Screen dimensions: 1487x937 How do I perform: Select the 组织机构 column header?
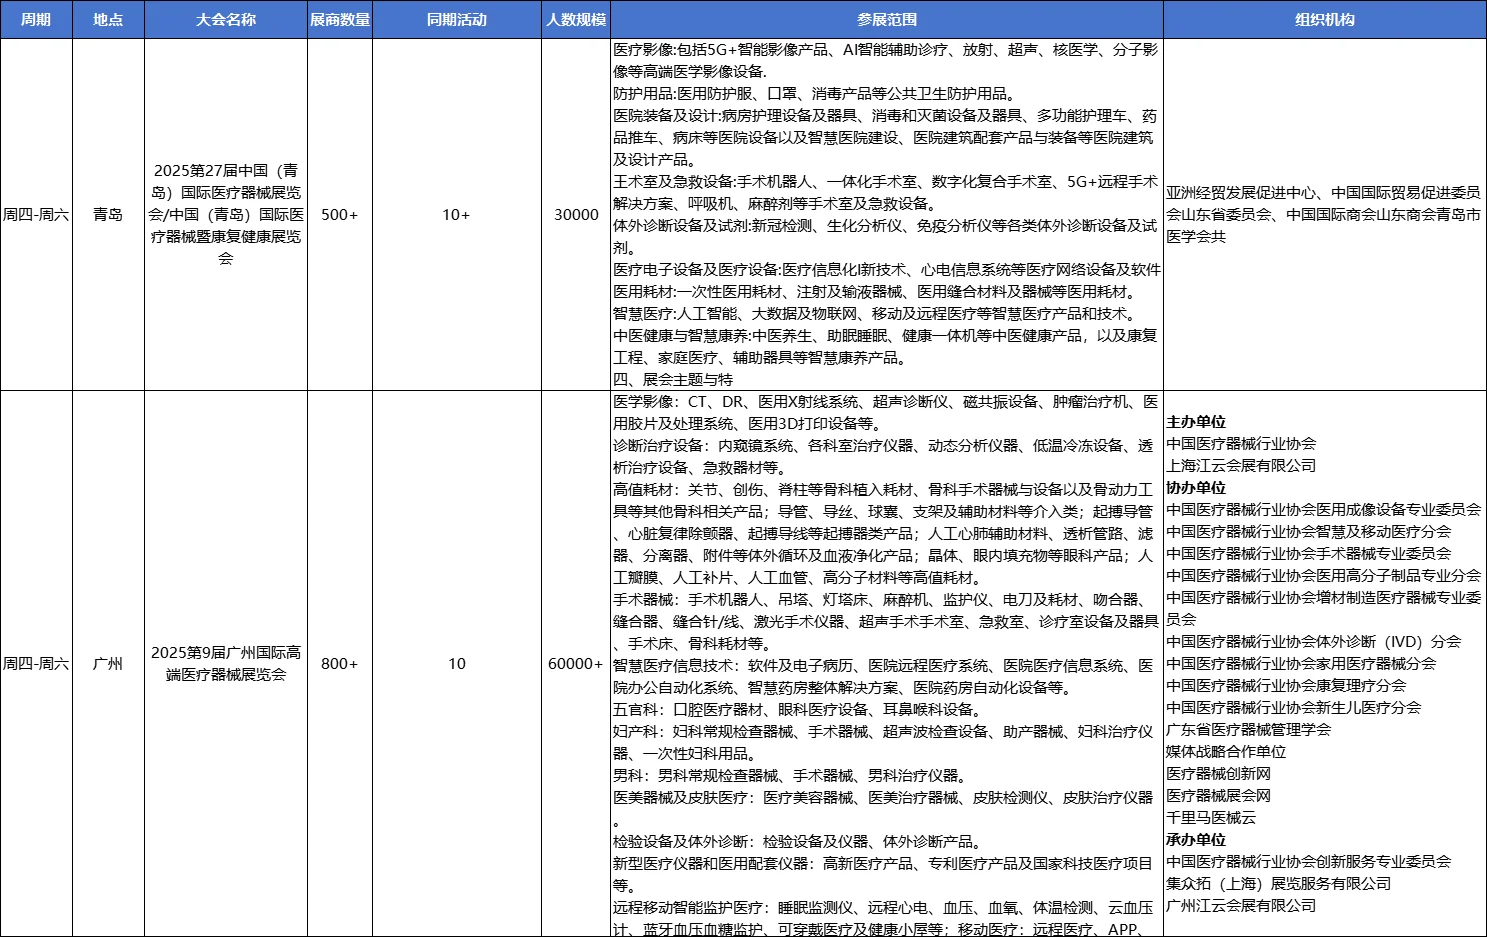(x=1325, y=19)
